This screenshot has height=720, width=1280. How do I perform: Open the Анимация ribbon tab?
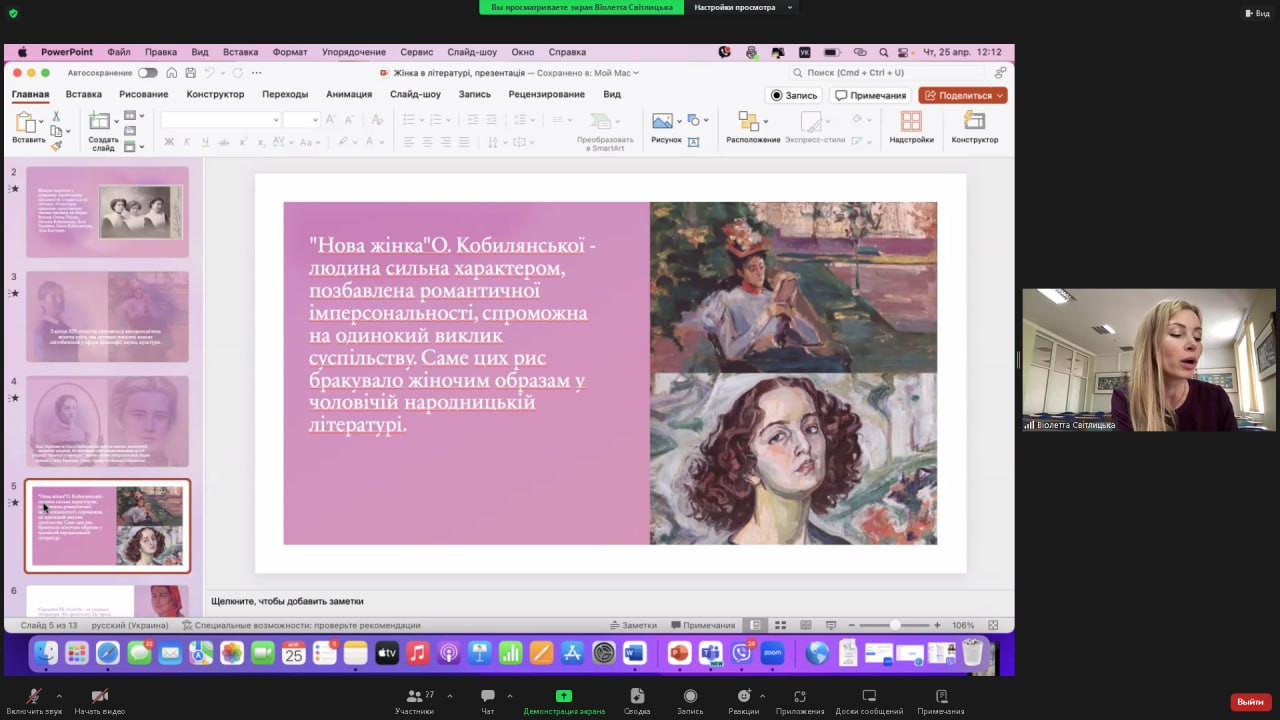click(348, 94)
